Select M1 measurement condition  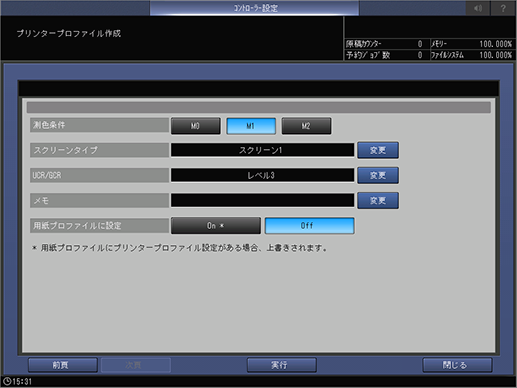coord(251,126)
